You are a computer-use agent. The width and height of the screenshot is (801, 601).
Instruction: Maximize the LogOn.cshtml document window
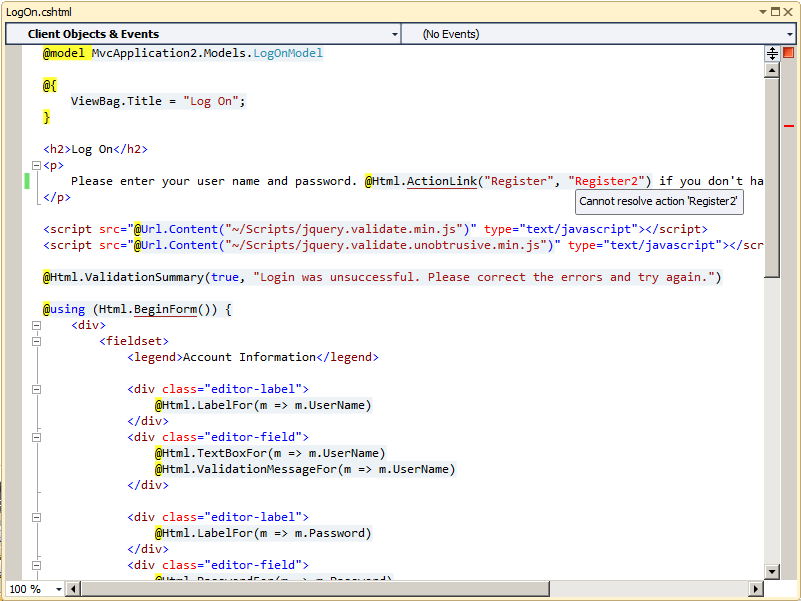(x=775, y=11)
